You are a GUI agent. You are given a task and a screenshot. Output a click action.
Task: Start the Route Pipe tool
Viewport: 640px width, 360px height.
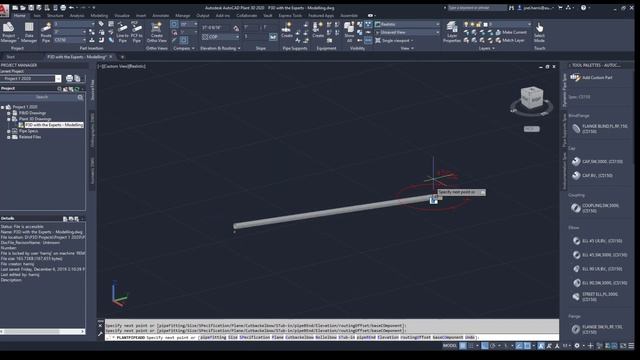click(x=46, y=32)
